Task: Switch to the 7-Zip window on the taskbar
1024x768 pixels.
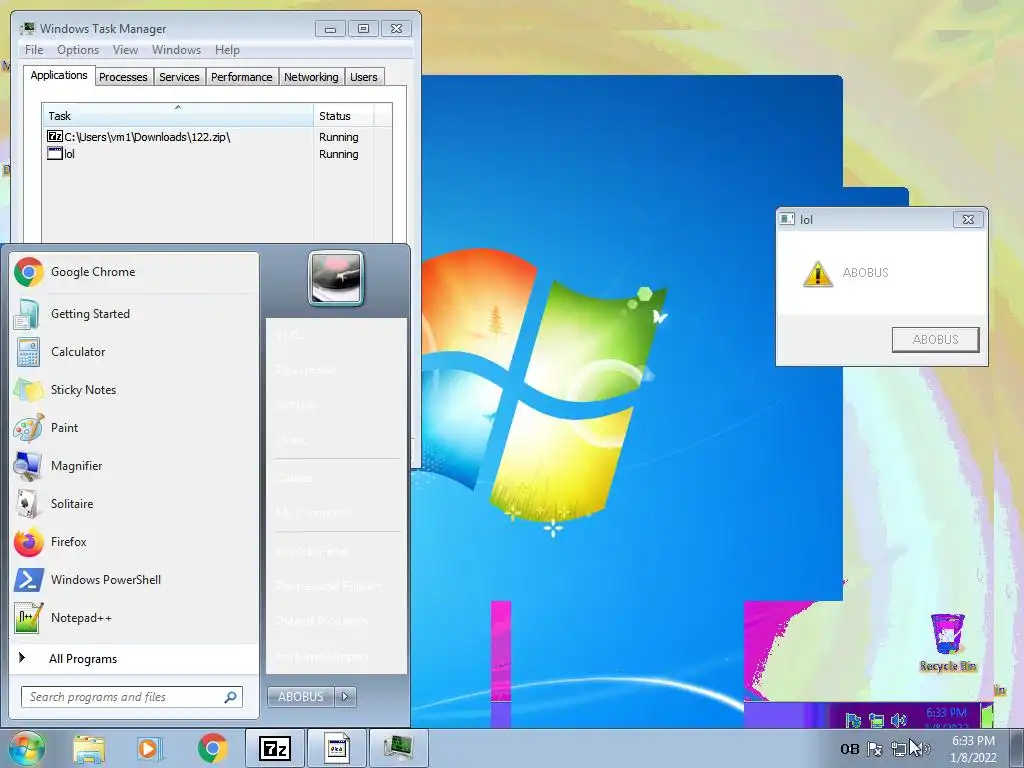Action: click(x=274, y=748)
